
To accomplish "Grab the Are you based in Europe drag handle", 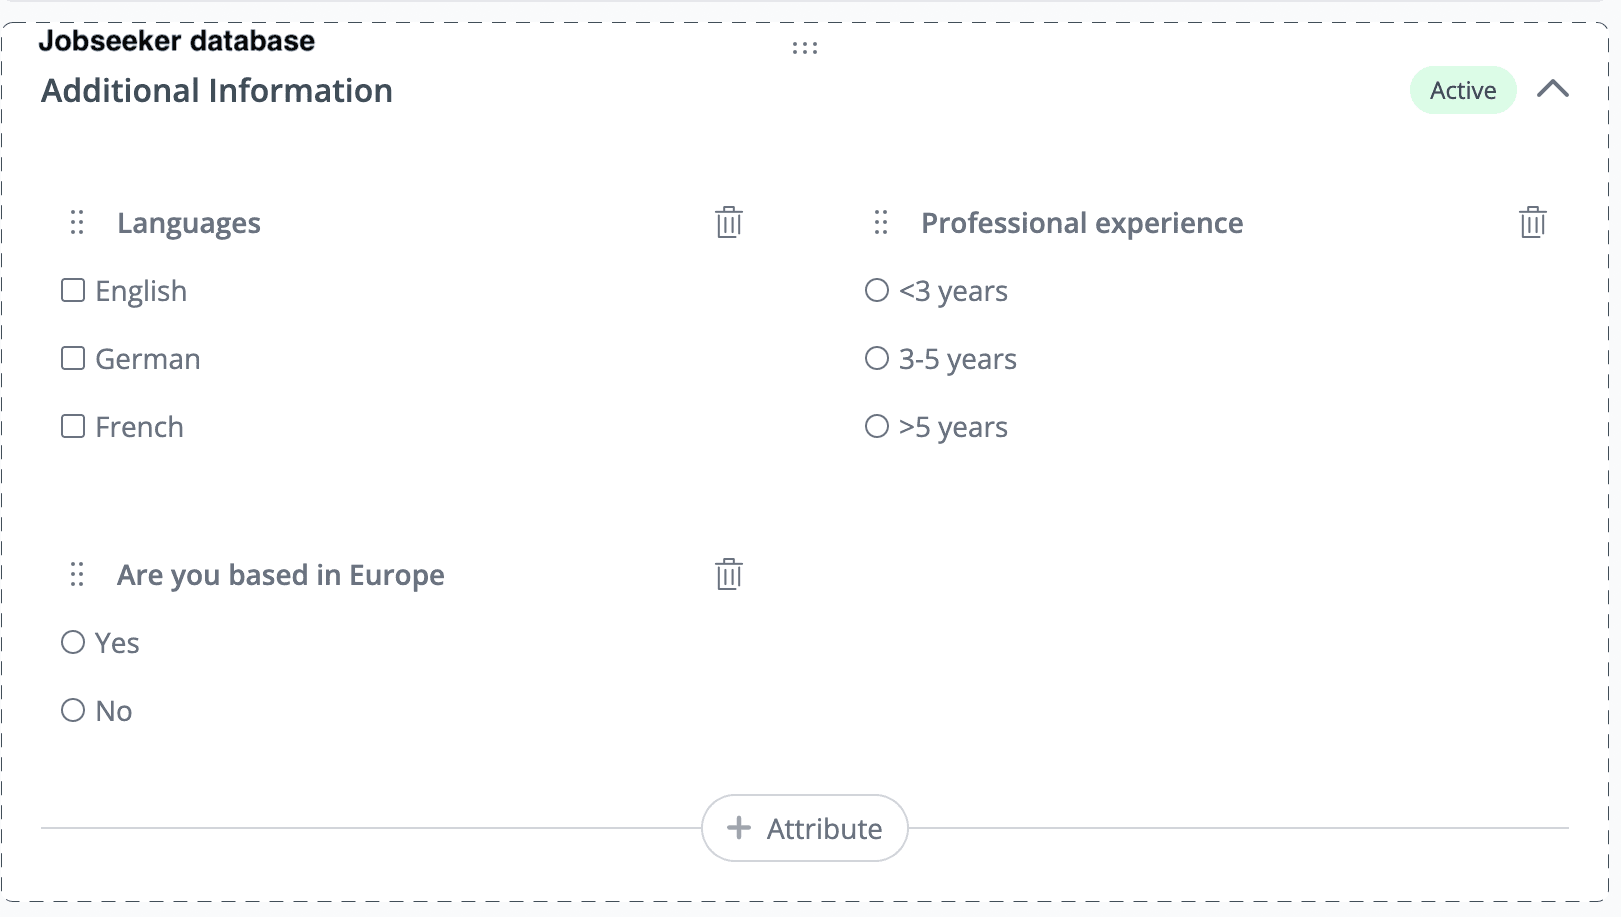I will pyautogui.click(x=77, y=574).
